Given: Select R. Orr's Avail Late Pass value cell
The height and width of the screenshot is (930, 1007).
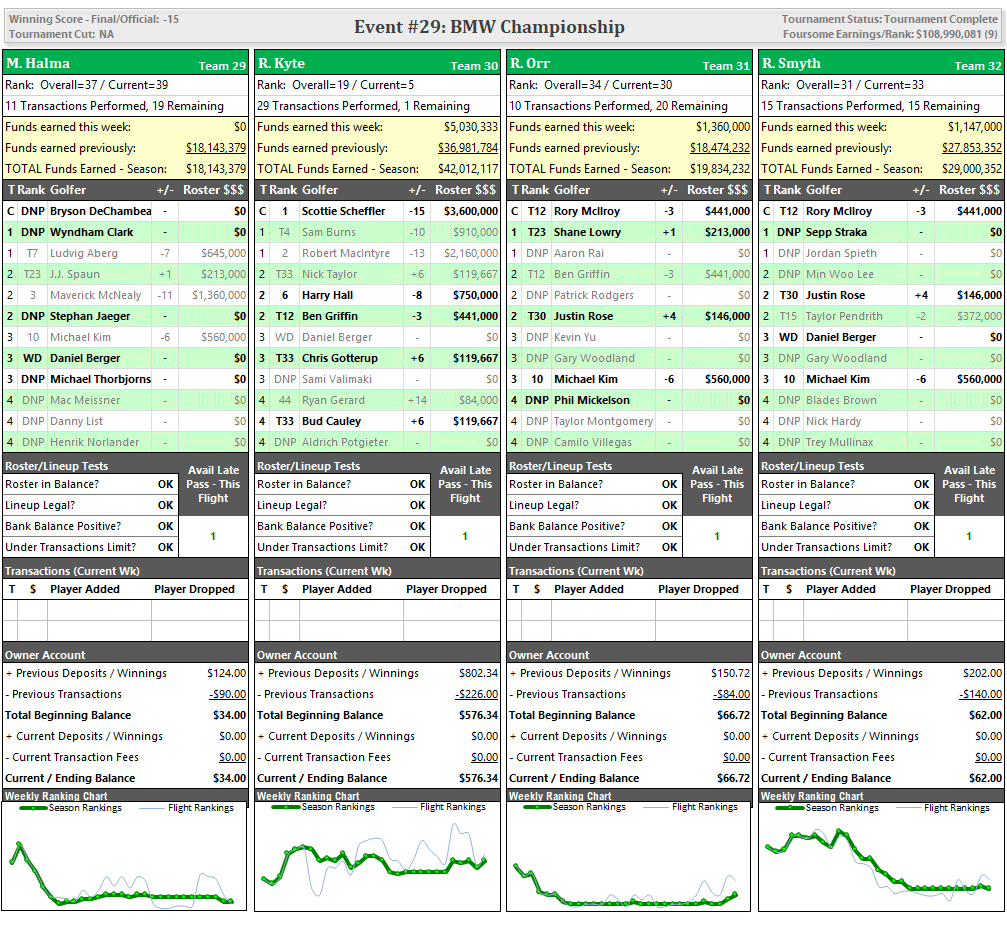Looking at the screenshot, I should click(x=716, y=536).
